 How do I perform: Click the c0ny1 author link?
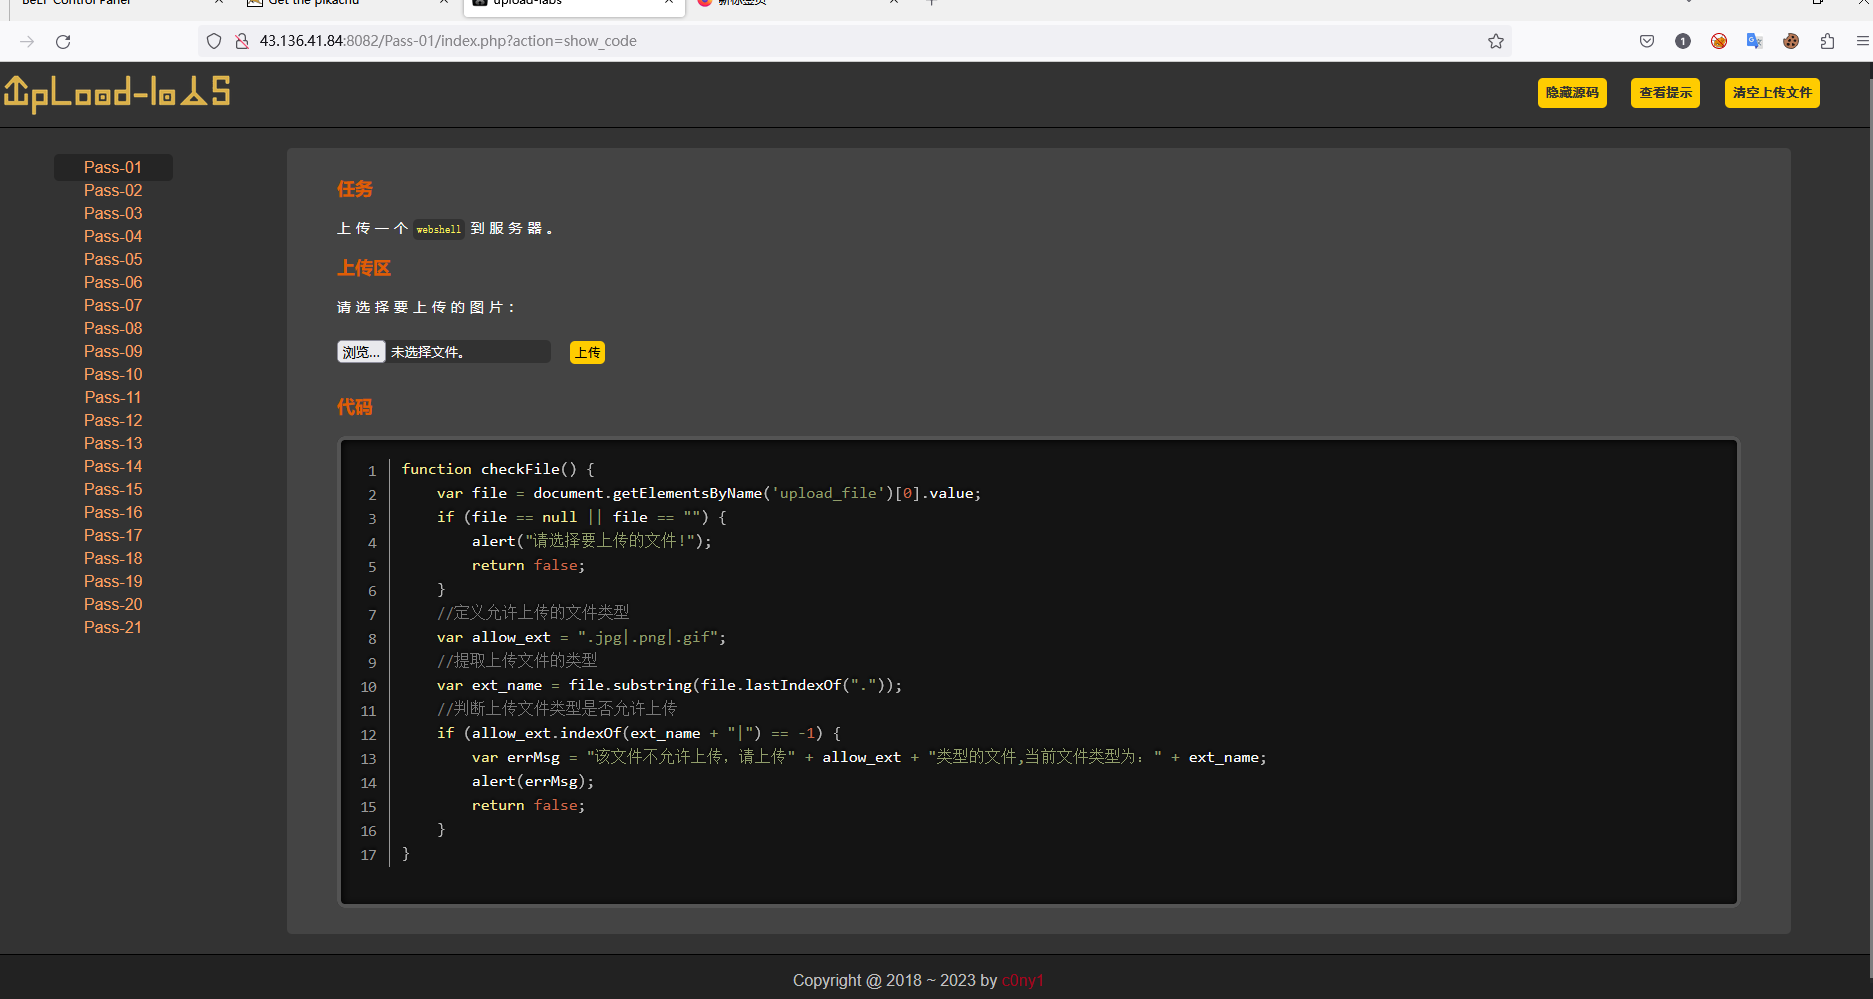click(x=1023, y=980)
